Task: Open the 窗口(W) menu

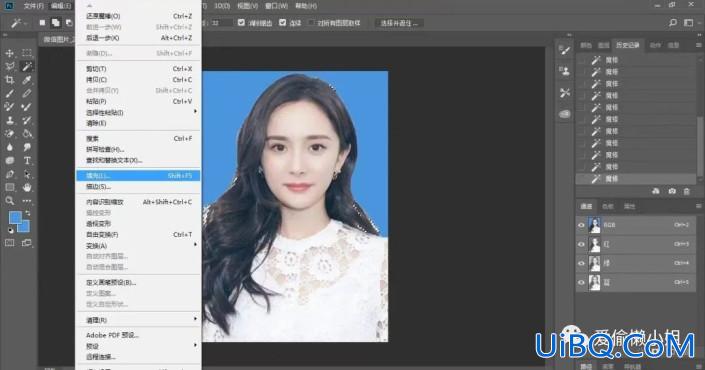Action: coord(276,6)
